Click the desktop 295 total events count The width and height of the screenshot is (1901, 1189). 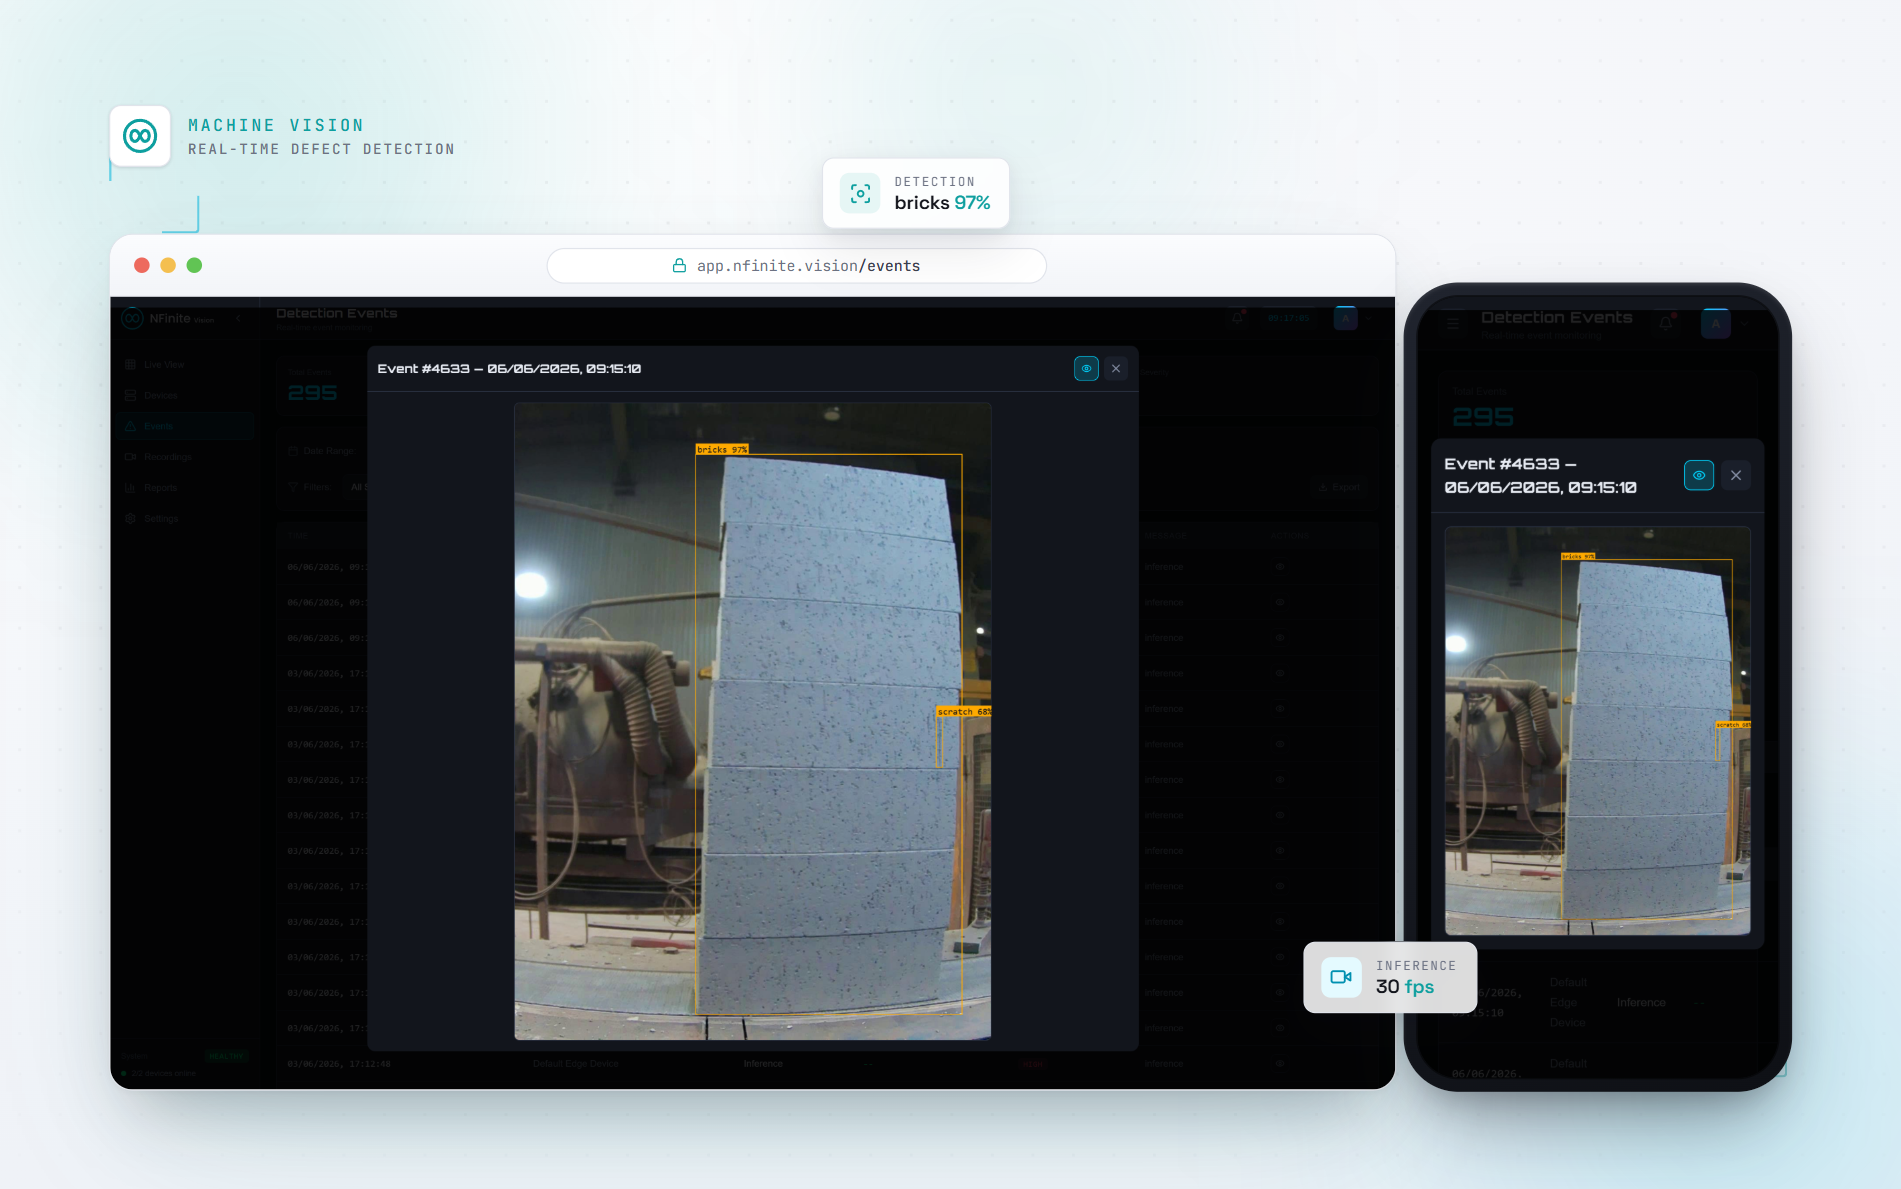(312, 393)
